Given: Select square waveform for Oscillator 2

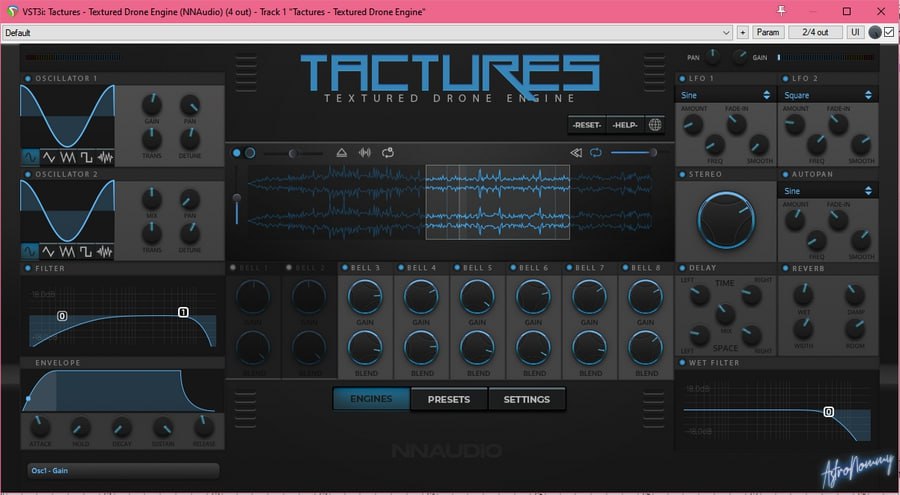Looking at the screenshot, I should (x=86, y=252).
